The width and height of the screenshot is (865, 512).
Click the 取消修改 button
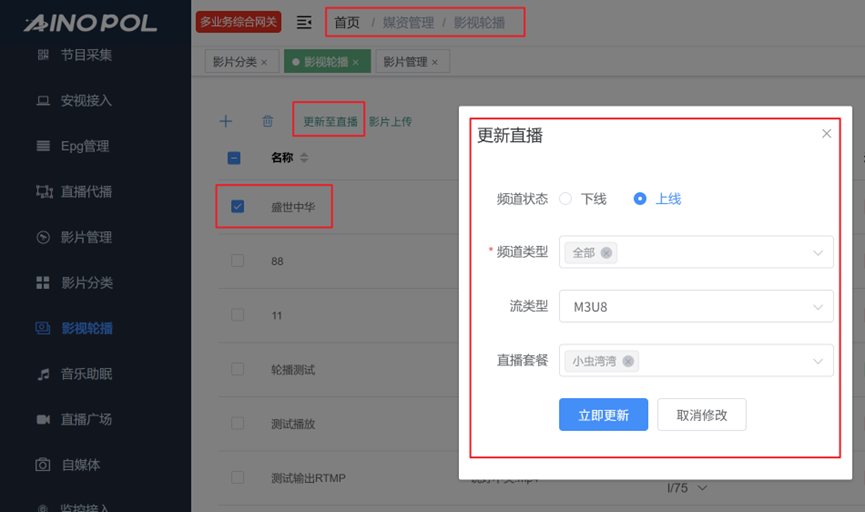click(x=701, y=415)
